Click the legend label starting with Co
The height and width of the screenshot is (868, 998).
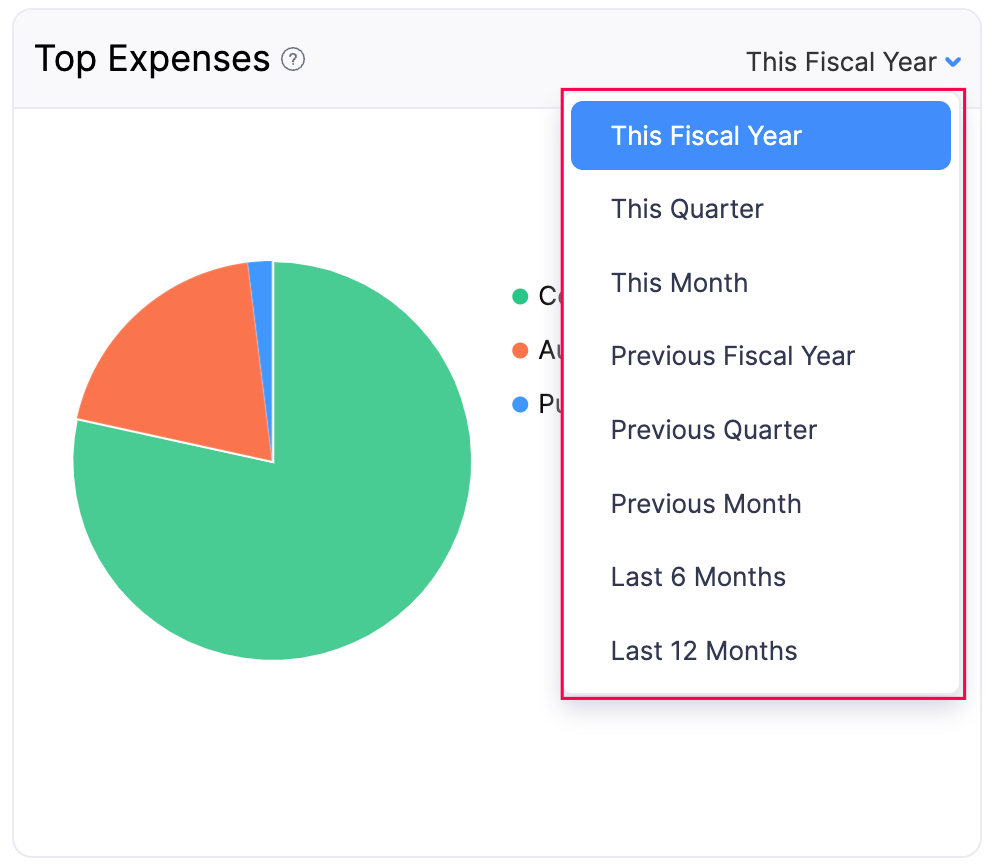tap(545, 296)
